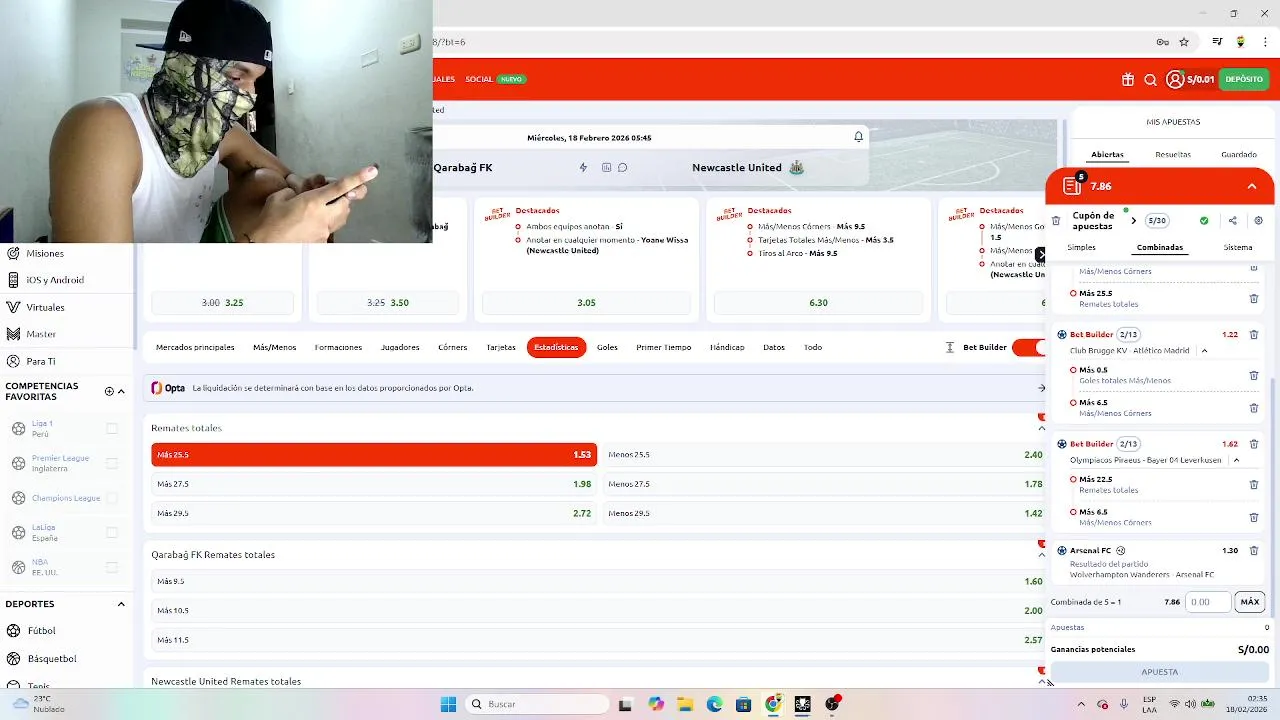Open the match statistics icon next to lightning

[606, 167]
